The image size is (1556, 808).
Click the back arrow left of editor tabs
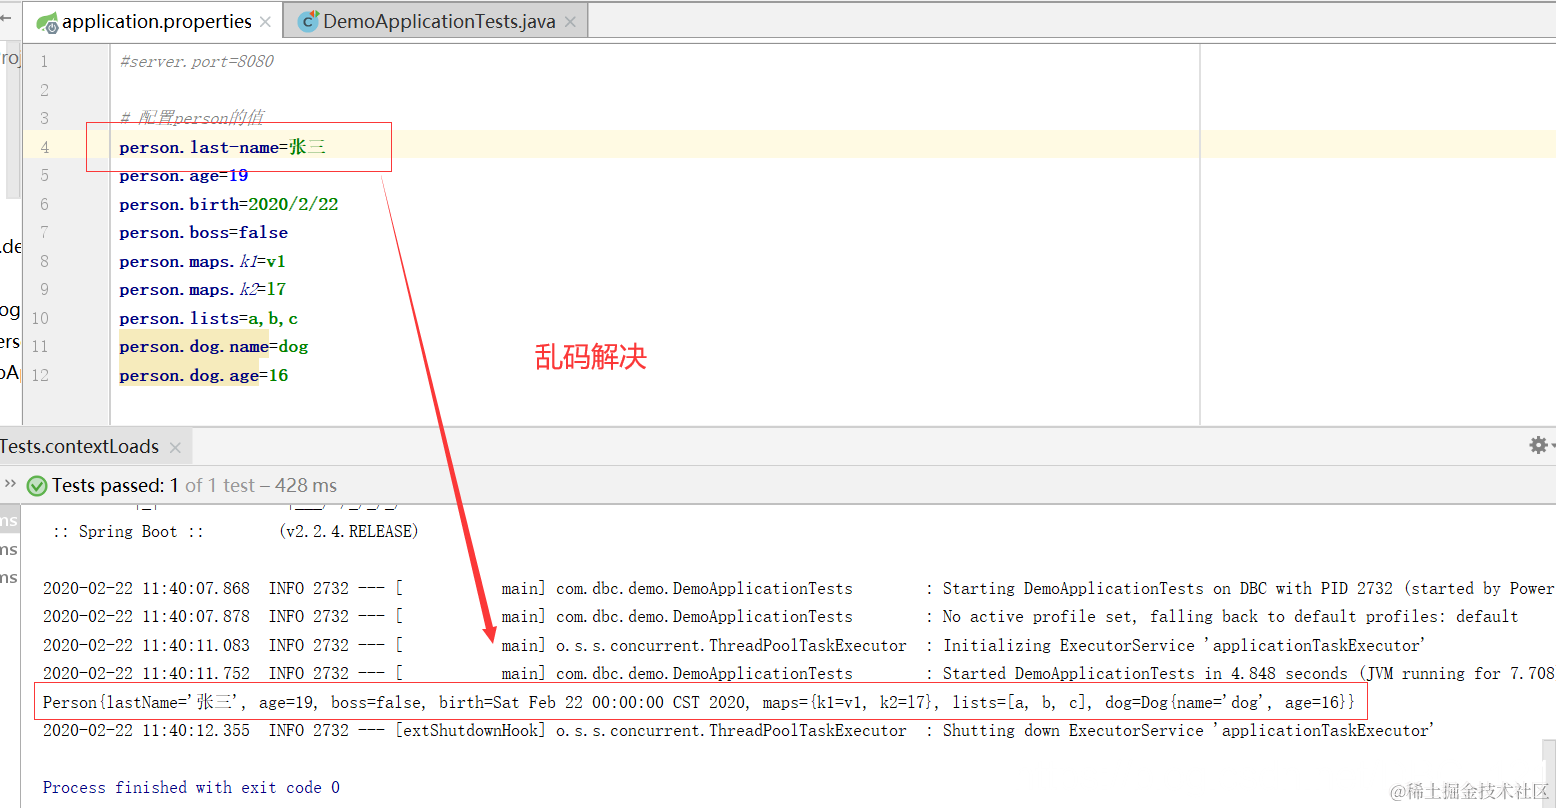click(x=6, y=18)
